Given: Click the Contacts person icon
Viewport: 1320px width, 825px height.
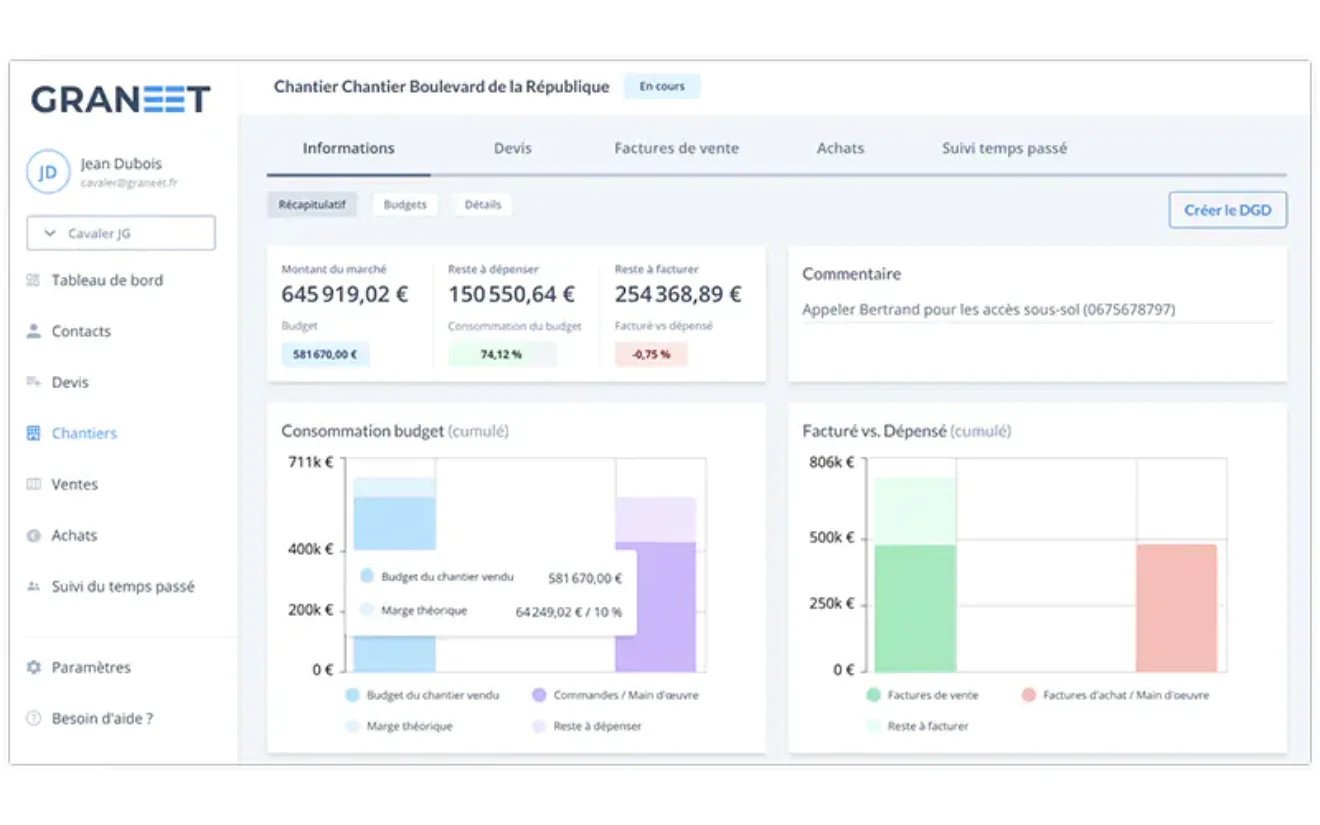Looking at the screenshot, I should tap(33, 331).
